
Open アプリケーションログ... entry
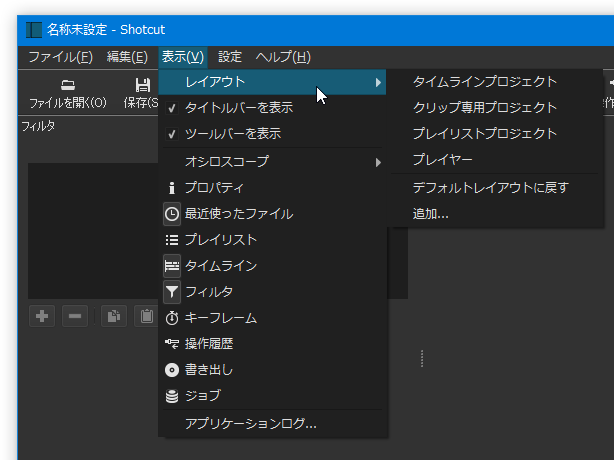tap(273, 424)
